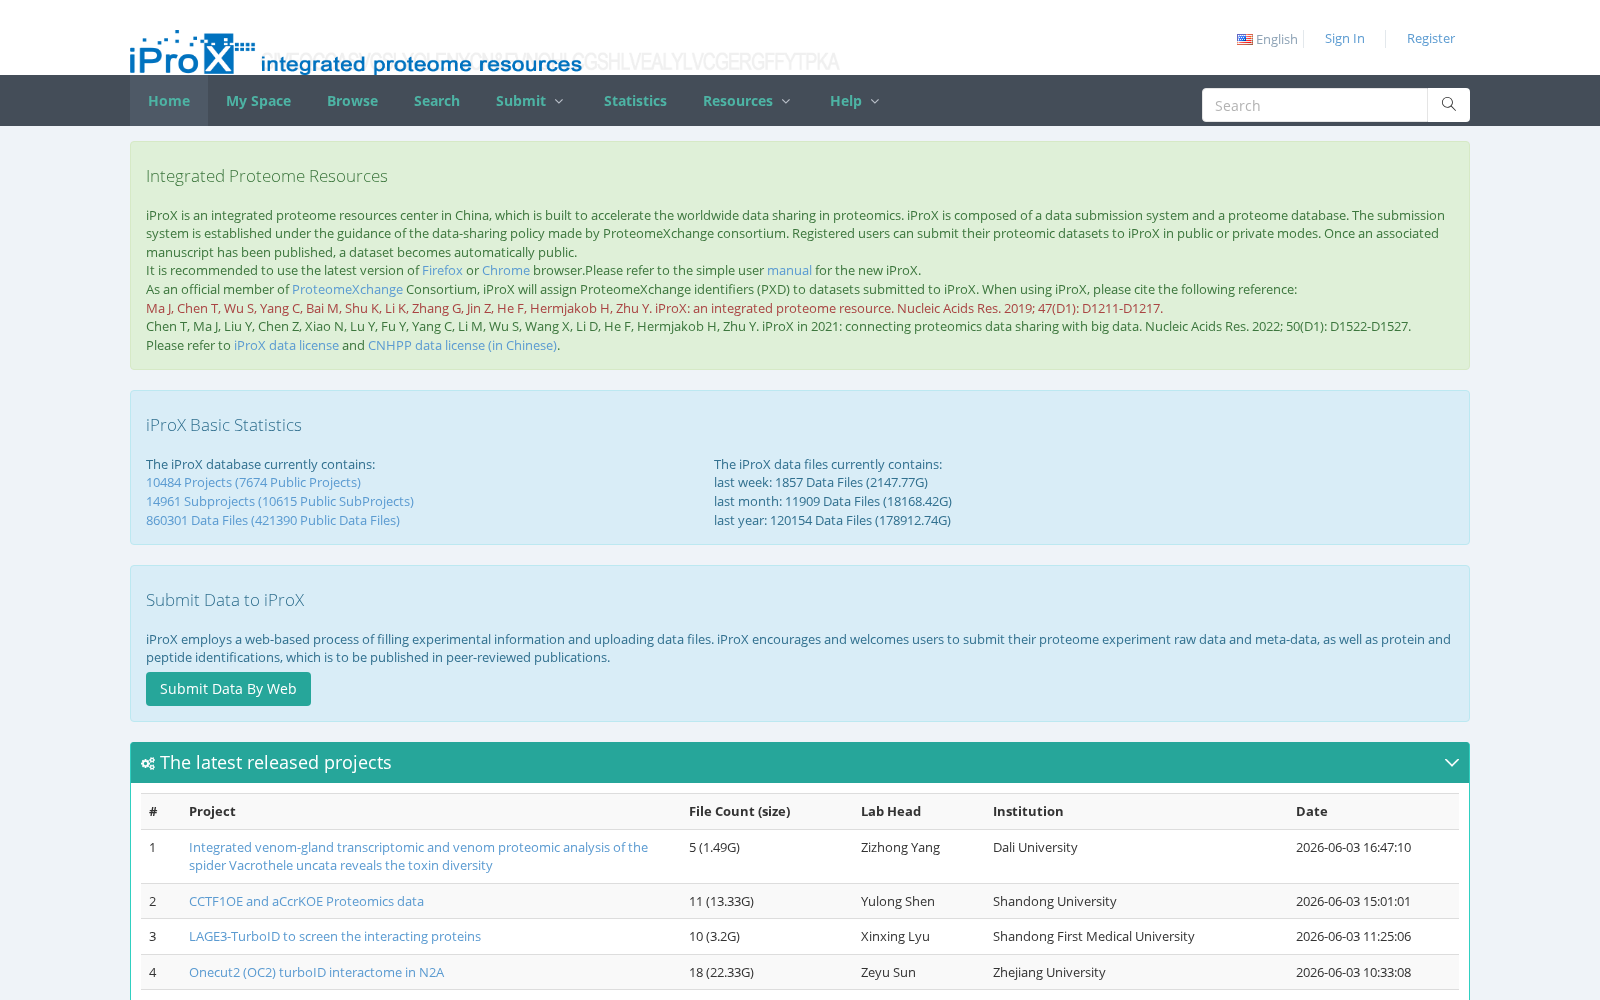Open the Statistics page
This screenshot has width=1600, height=1000.
[x=635, y=101]
